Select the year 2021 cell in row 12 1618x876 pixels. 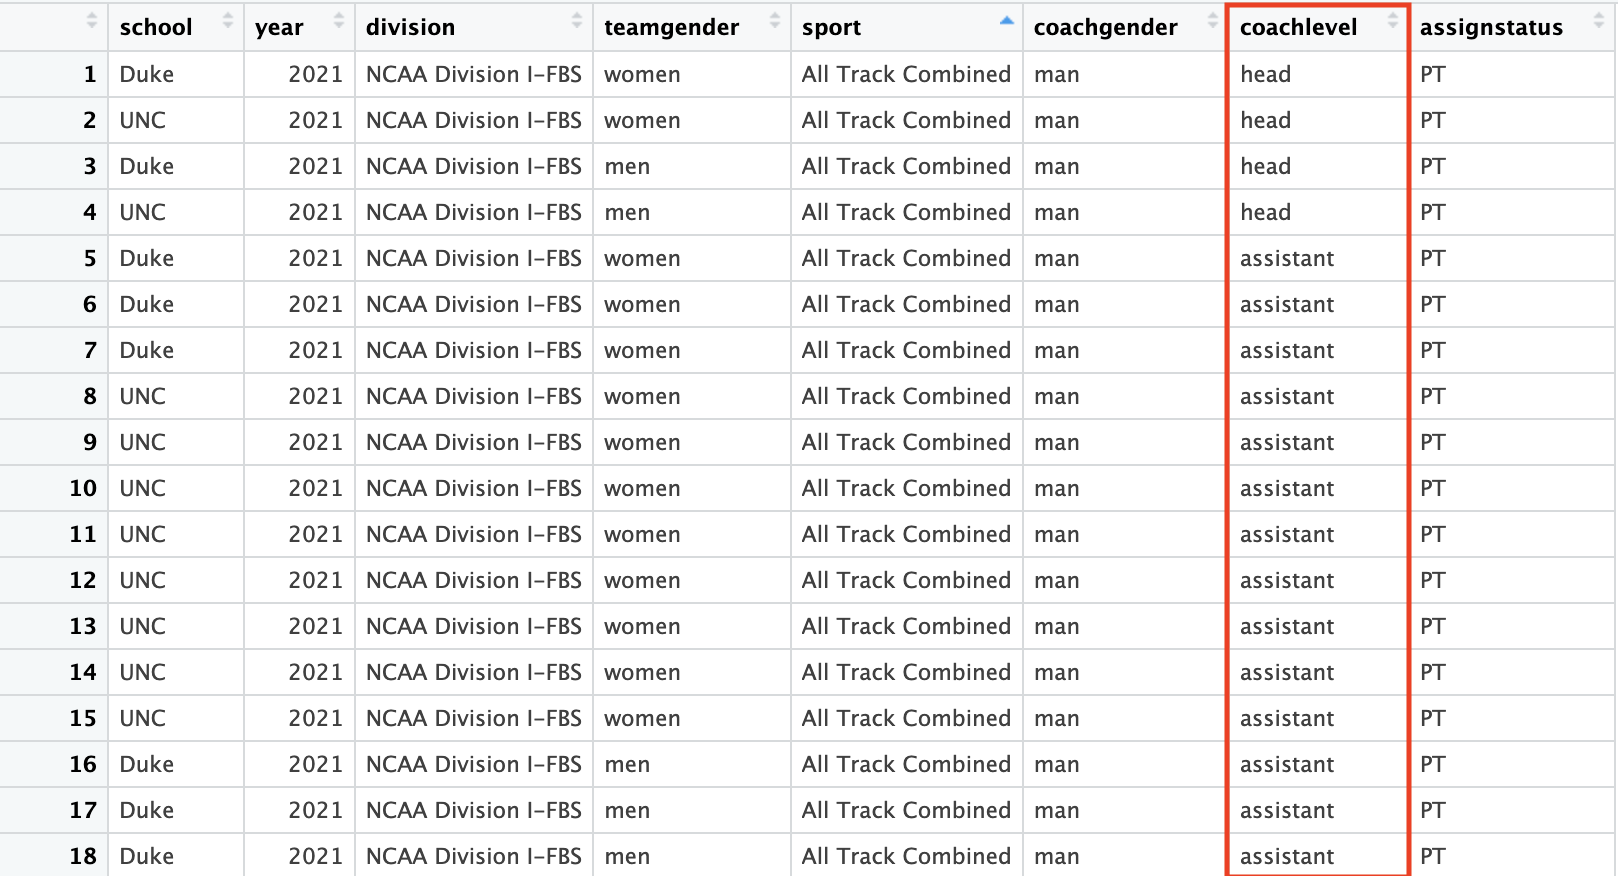pos(315,580)
